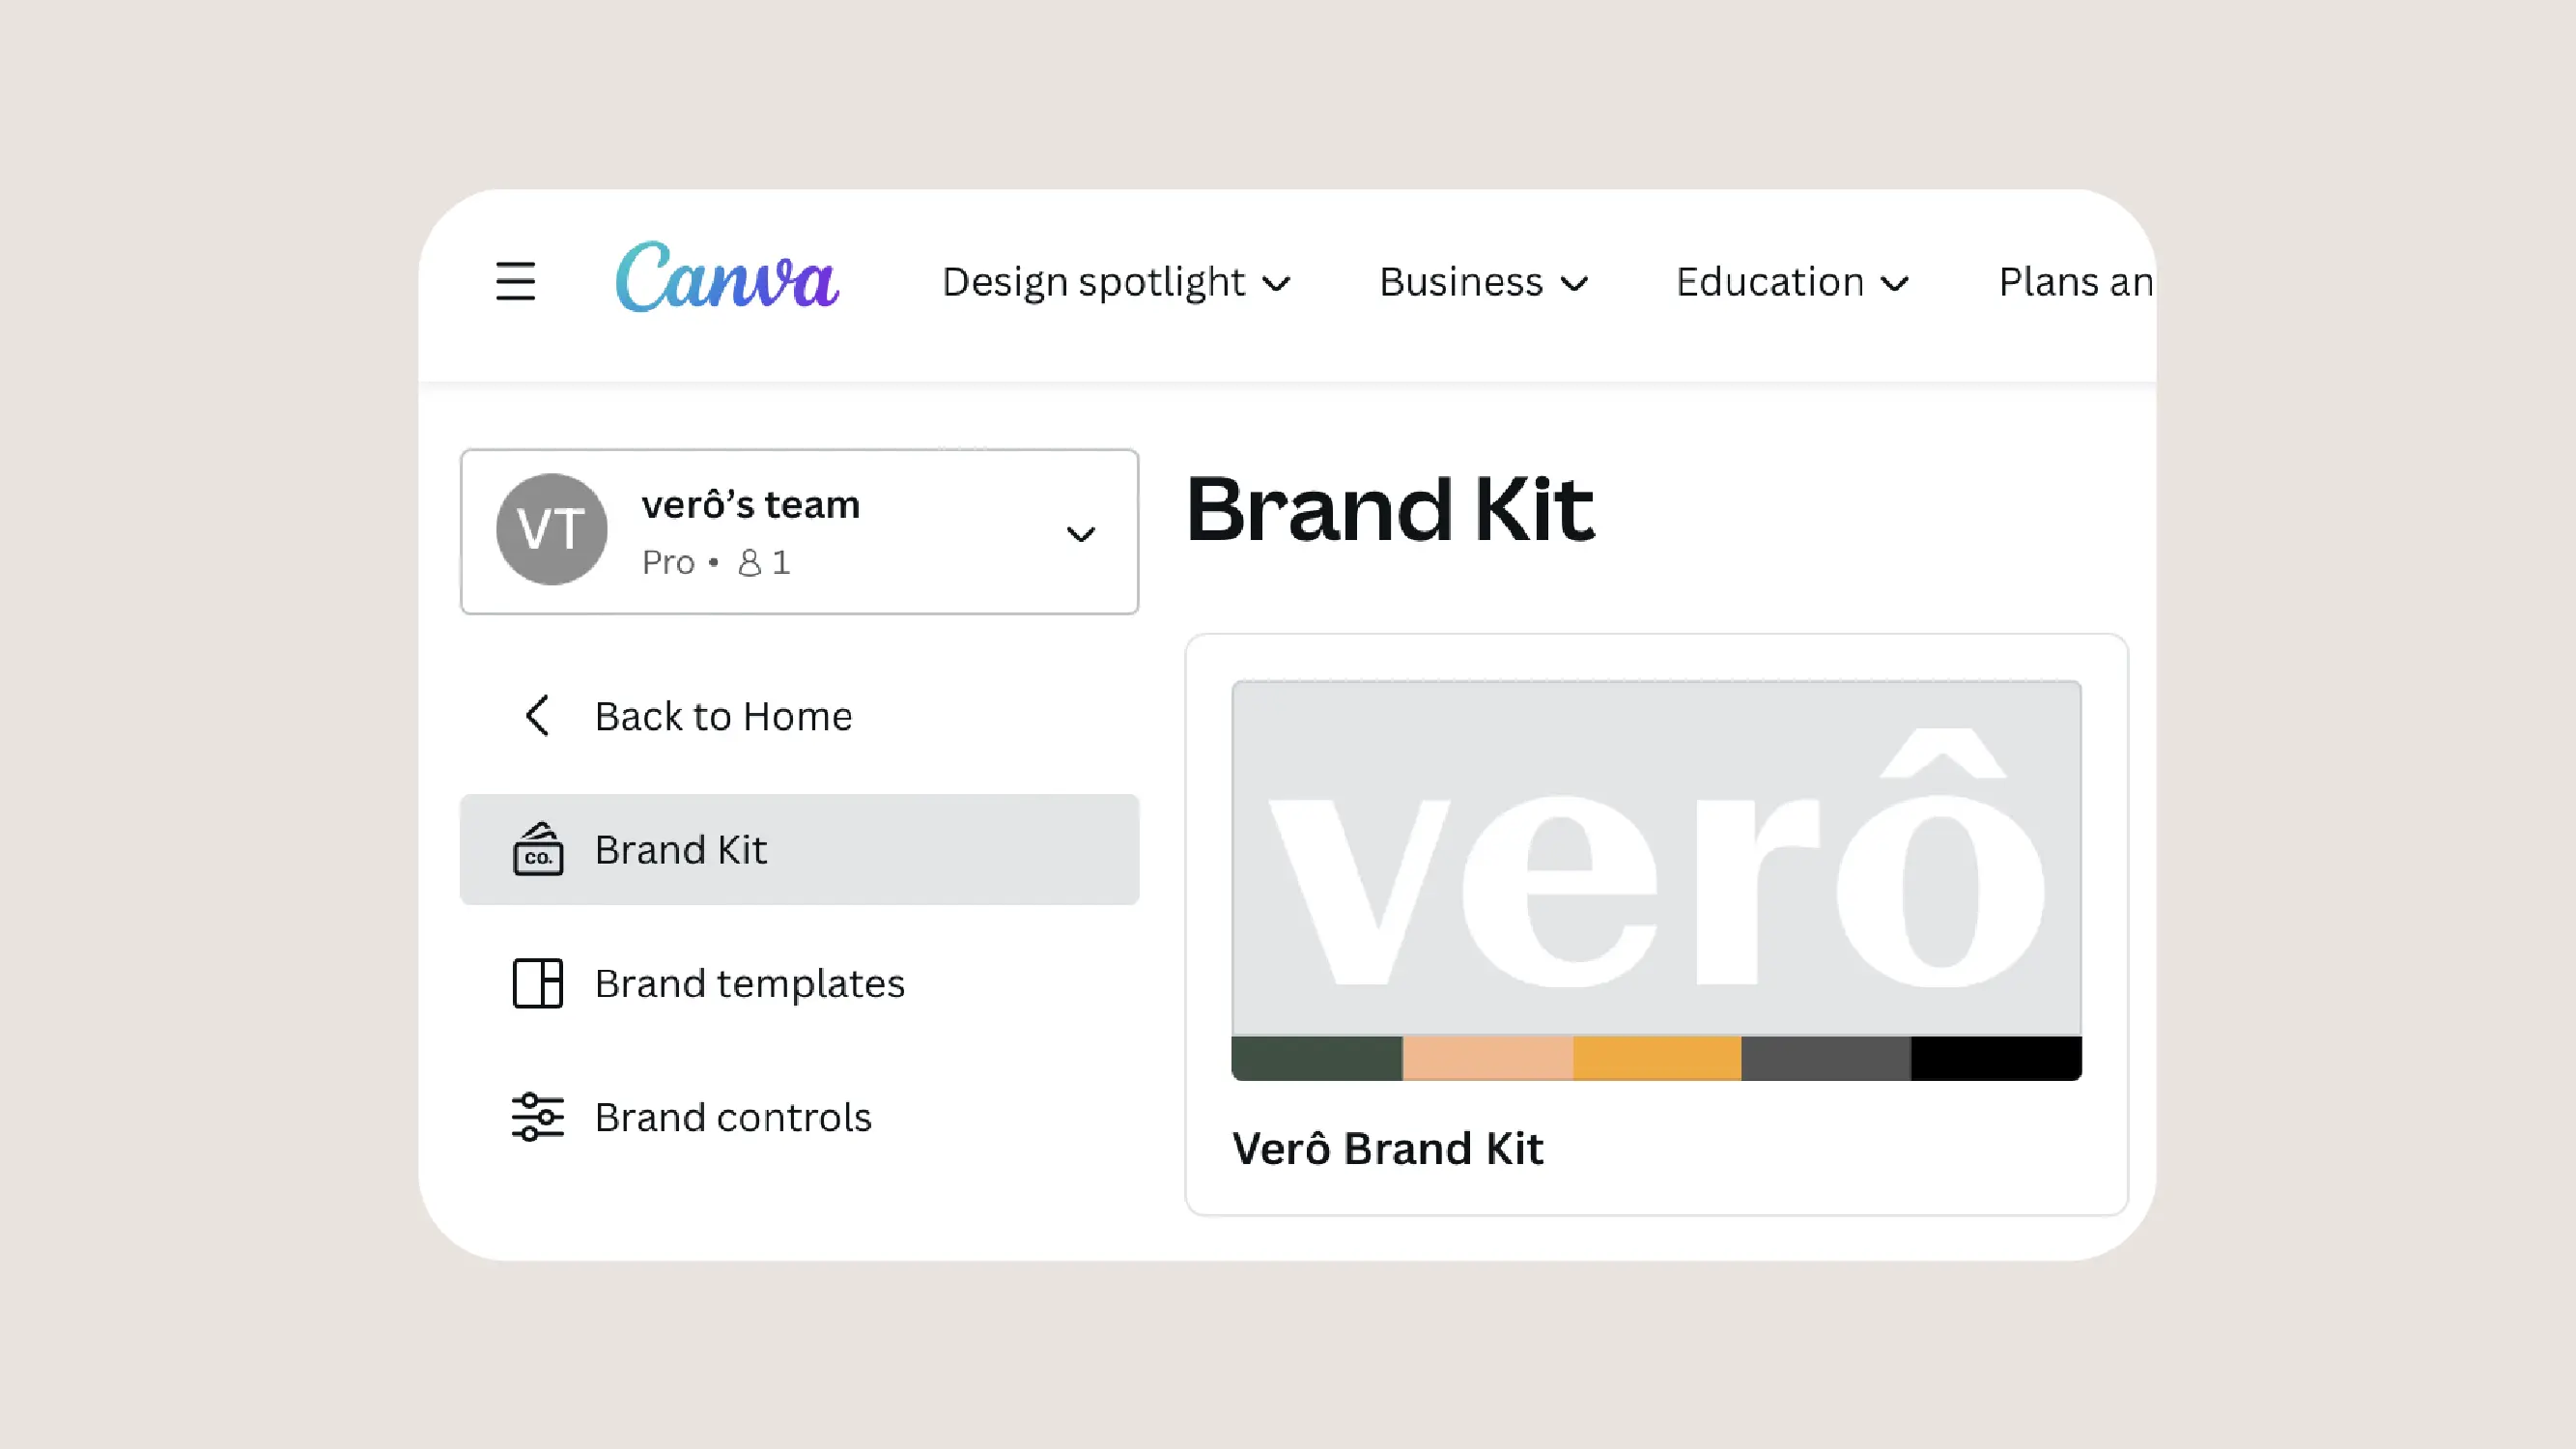Select the Brand Kit menu item
The width and height of the screenshot is (2576, 1449).
pyautogui.click(x=800, y=847)
